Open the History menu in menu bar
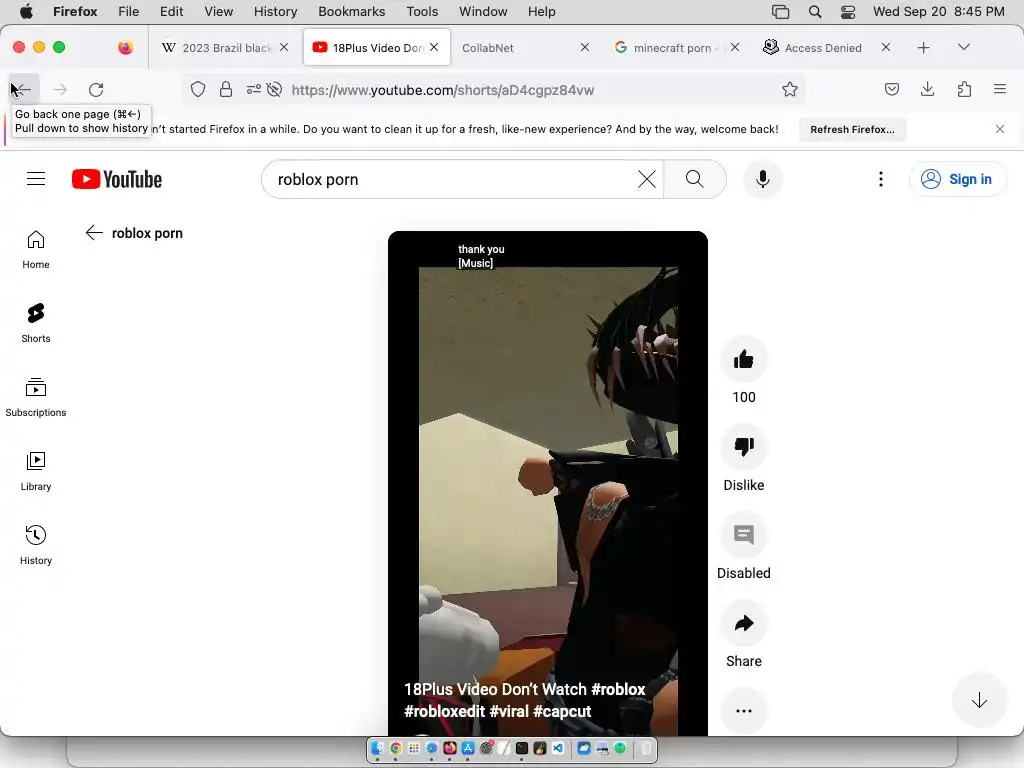The height and width of the screenshot is (768, 1024). coord(275,11)
